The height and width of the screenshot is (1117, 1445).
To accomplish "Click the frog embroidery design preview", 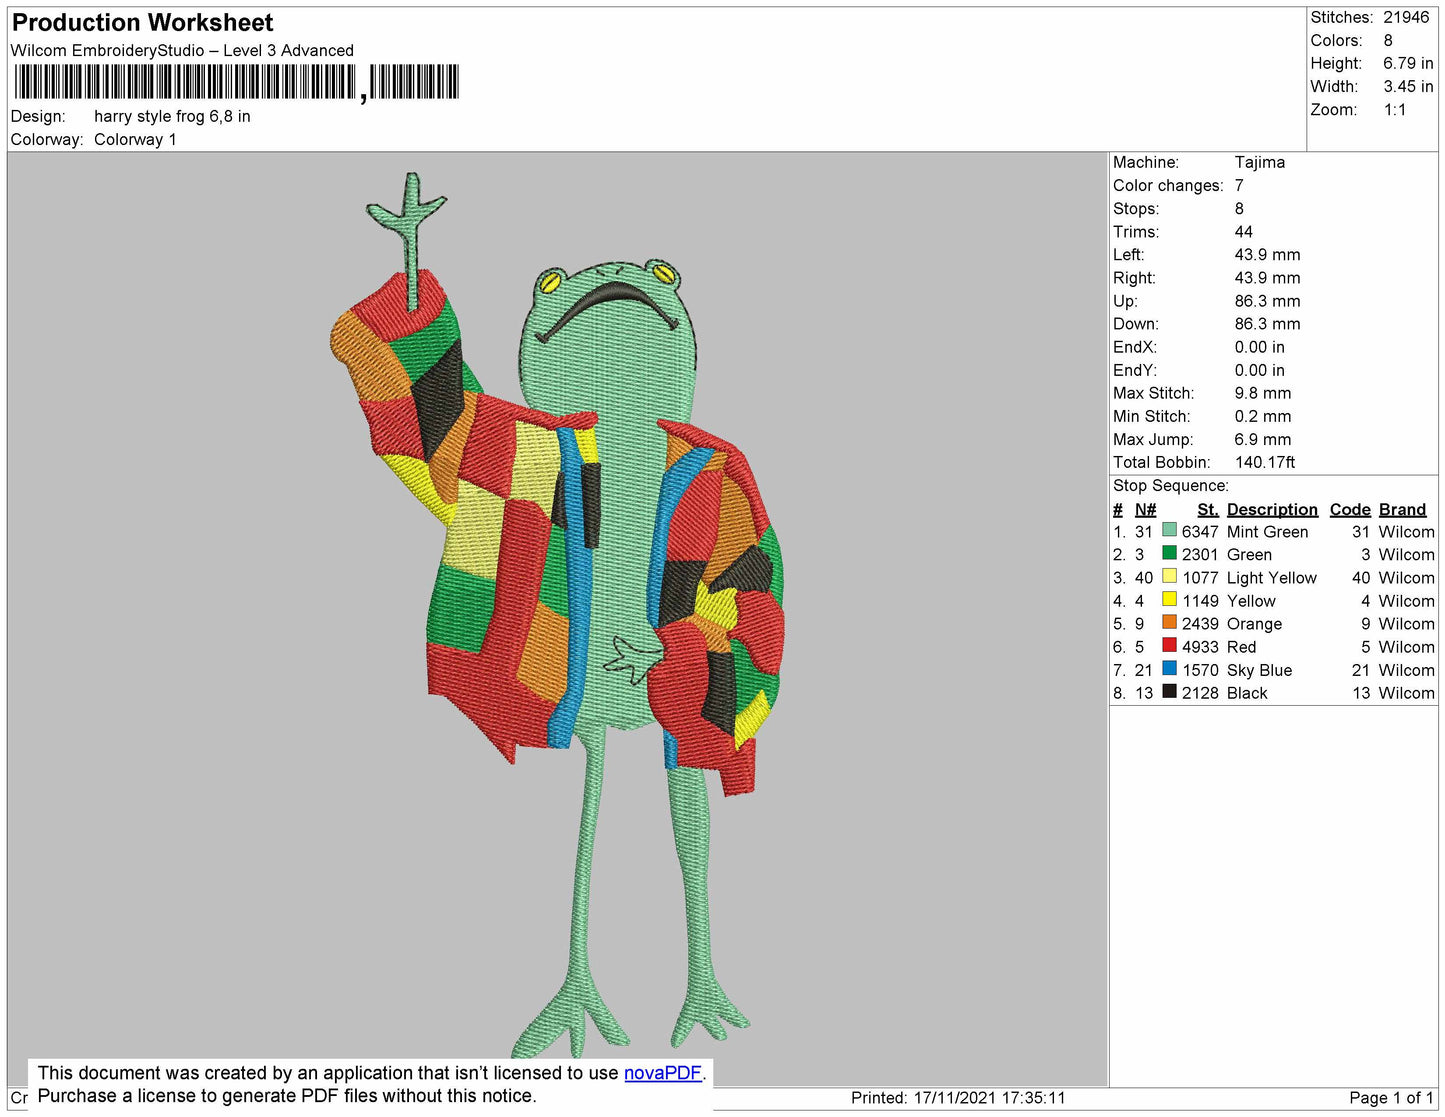I will click(557, 615).
